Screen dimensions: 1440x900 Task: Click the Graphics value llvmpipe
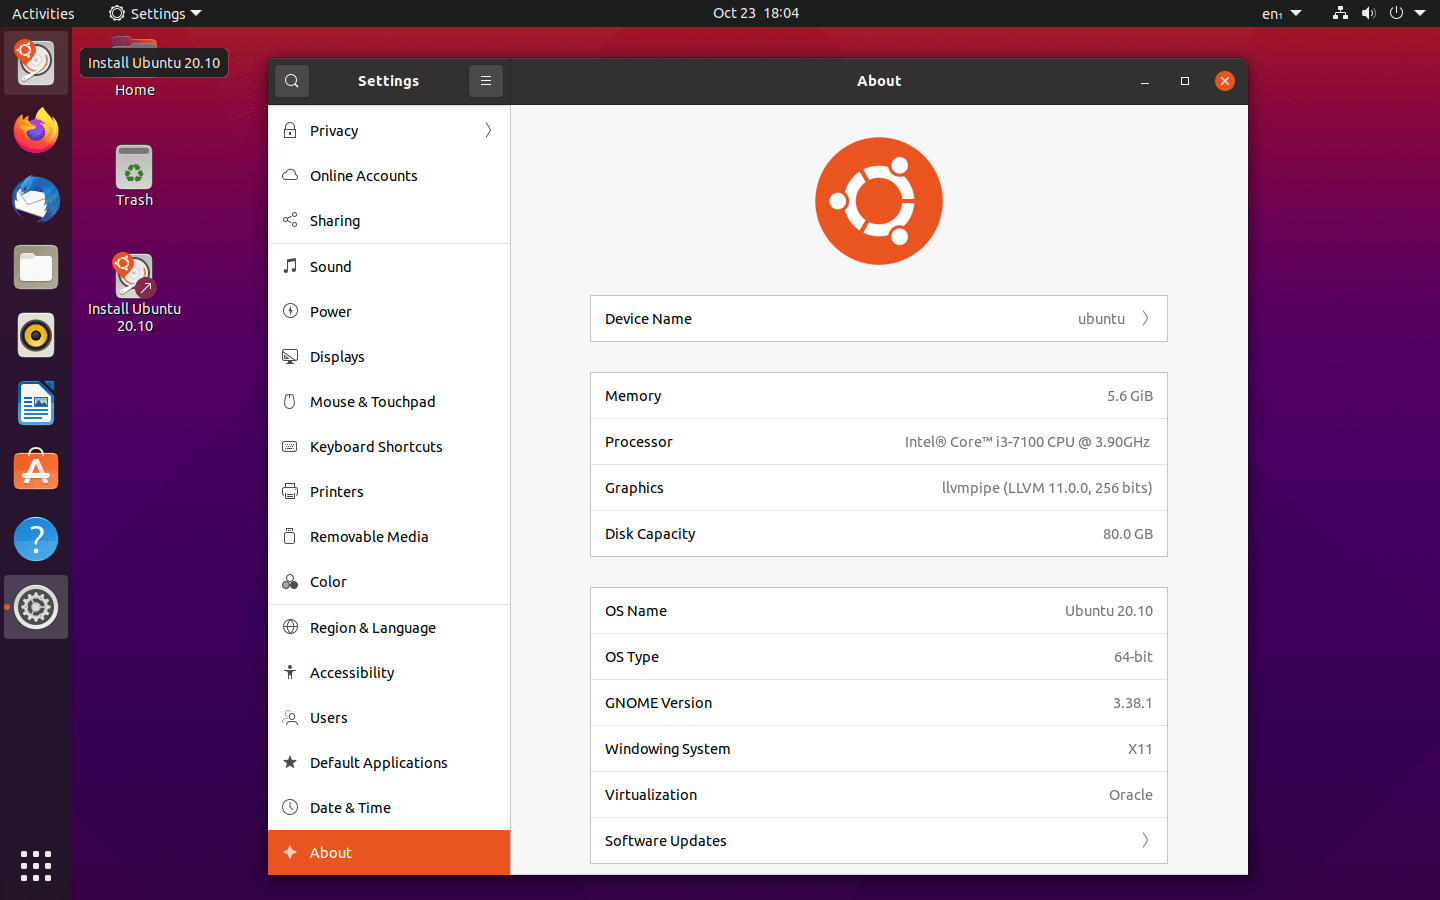click(x=1047, y=488)
